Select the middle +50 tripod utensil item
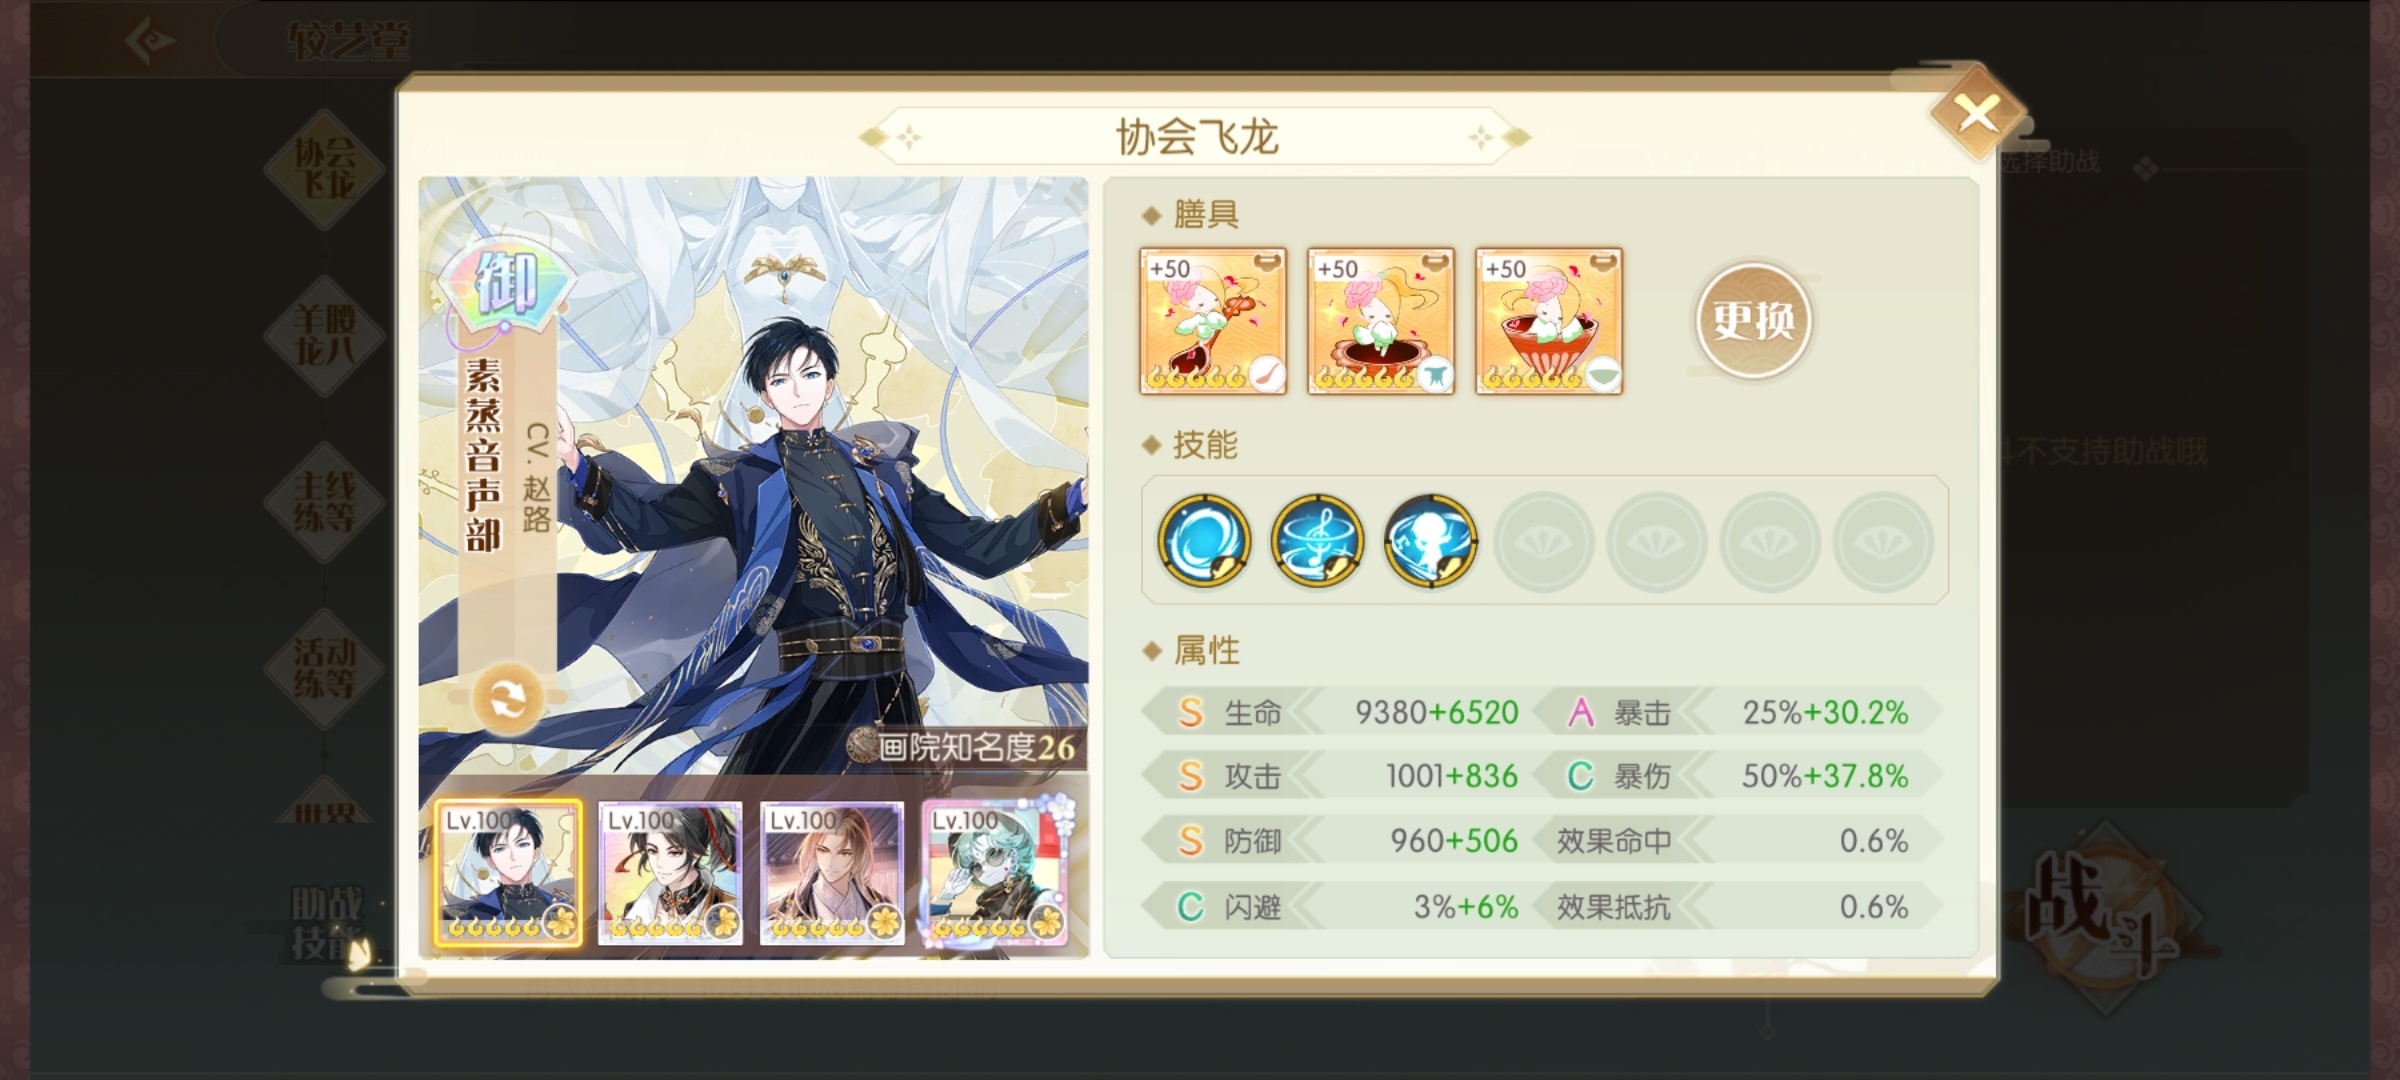Viewport: 2400px width, 1080px height. [1381, 321]
